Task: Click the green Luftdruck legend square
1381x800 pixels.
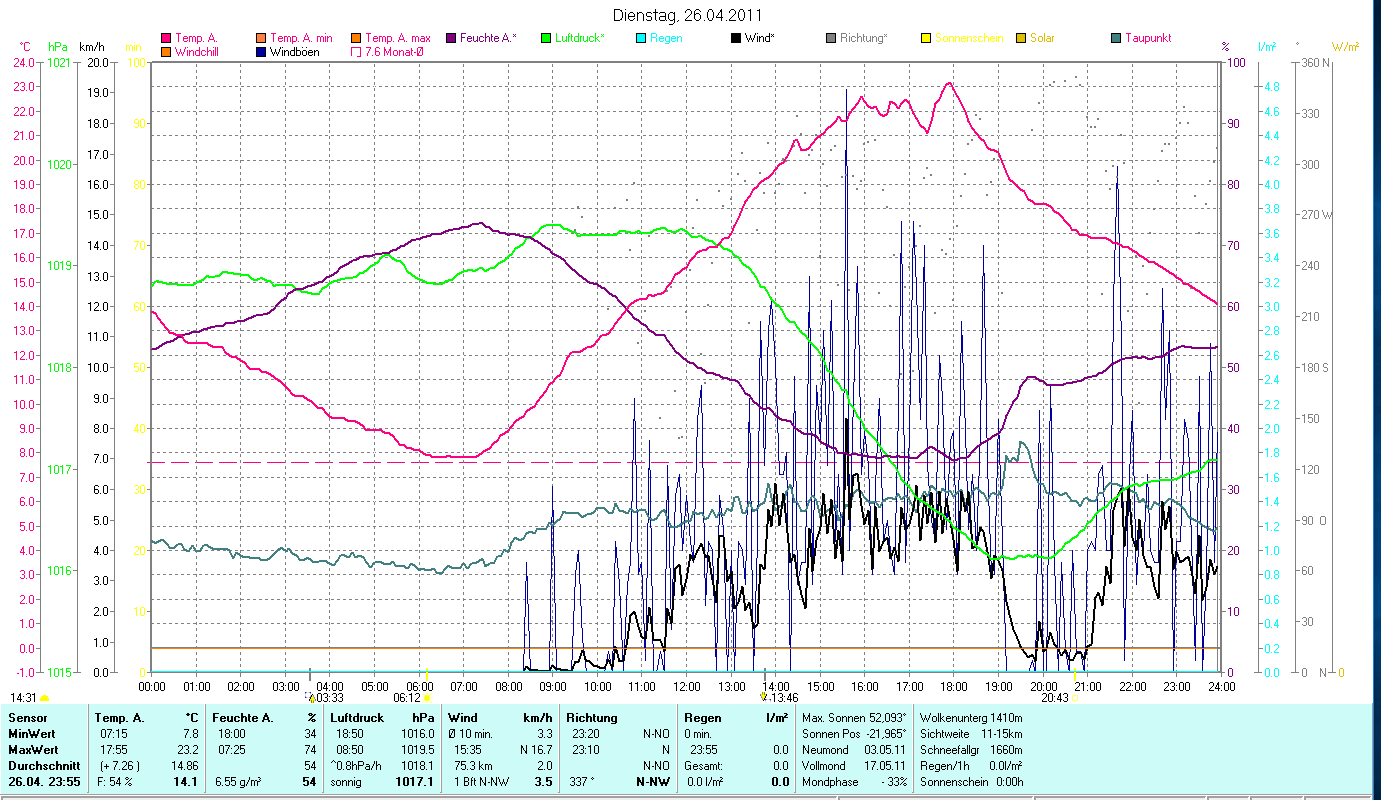Action: point(546,38)
